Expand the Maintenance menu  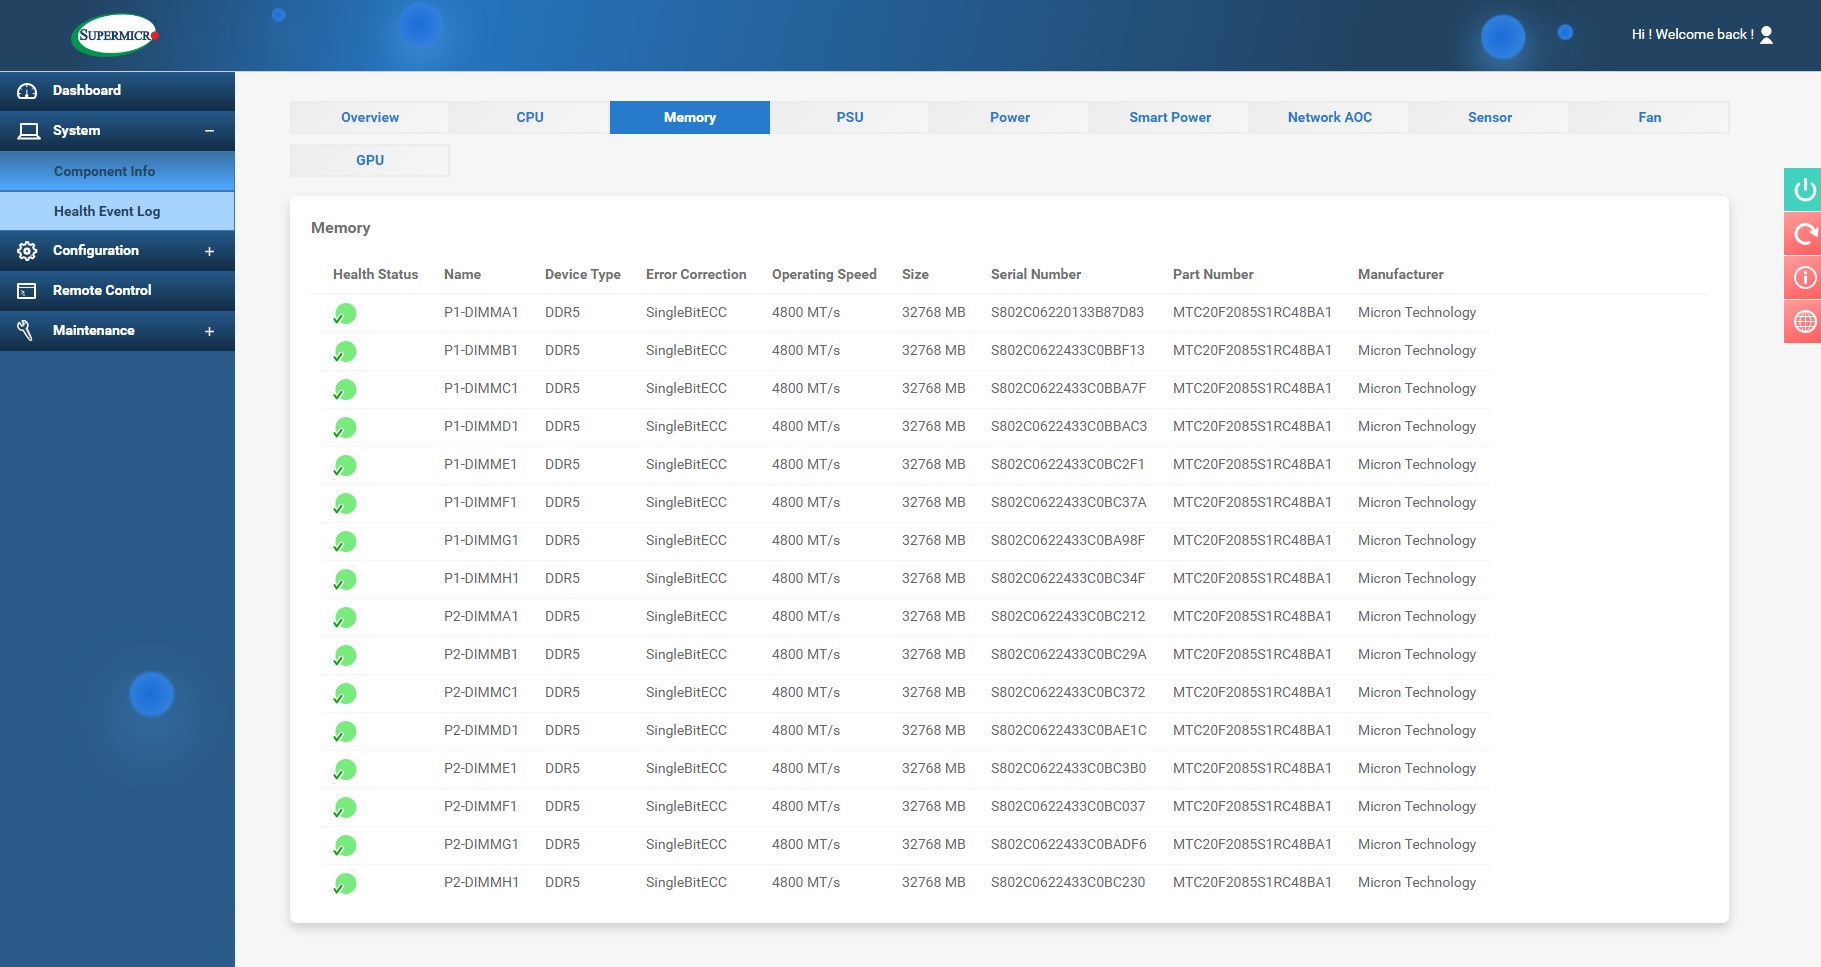coord(209,331)
